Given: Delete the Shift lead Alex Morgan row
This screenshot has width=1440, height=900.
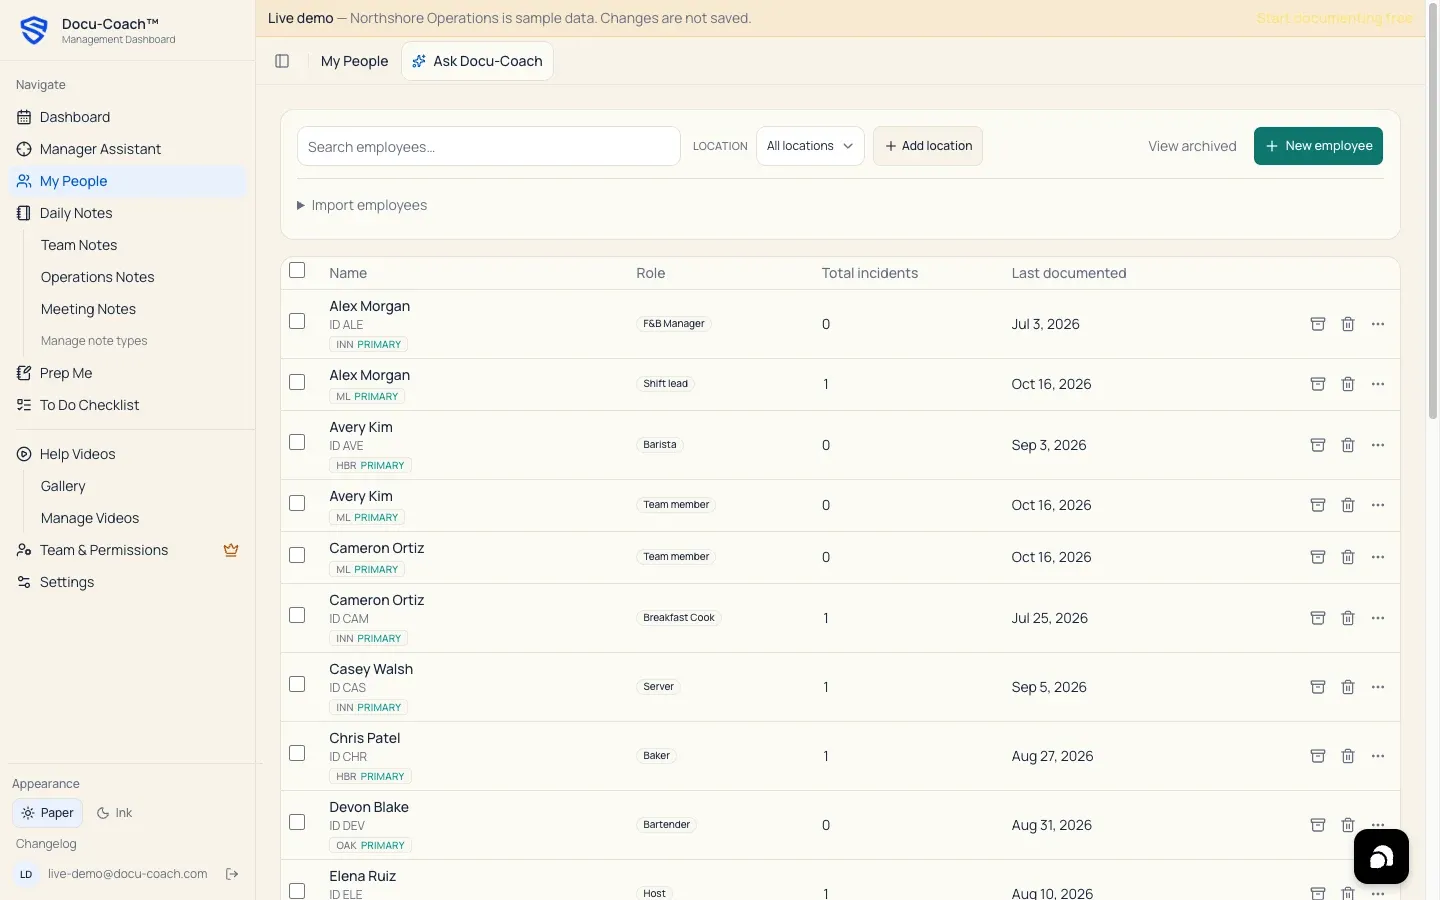Looking at the screenshot, I should pos(1348,384).
